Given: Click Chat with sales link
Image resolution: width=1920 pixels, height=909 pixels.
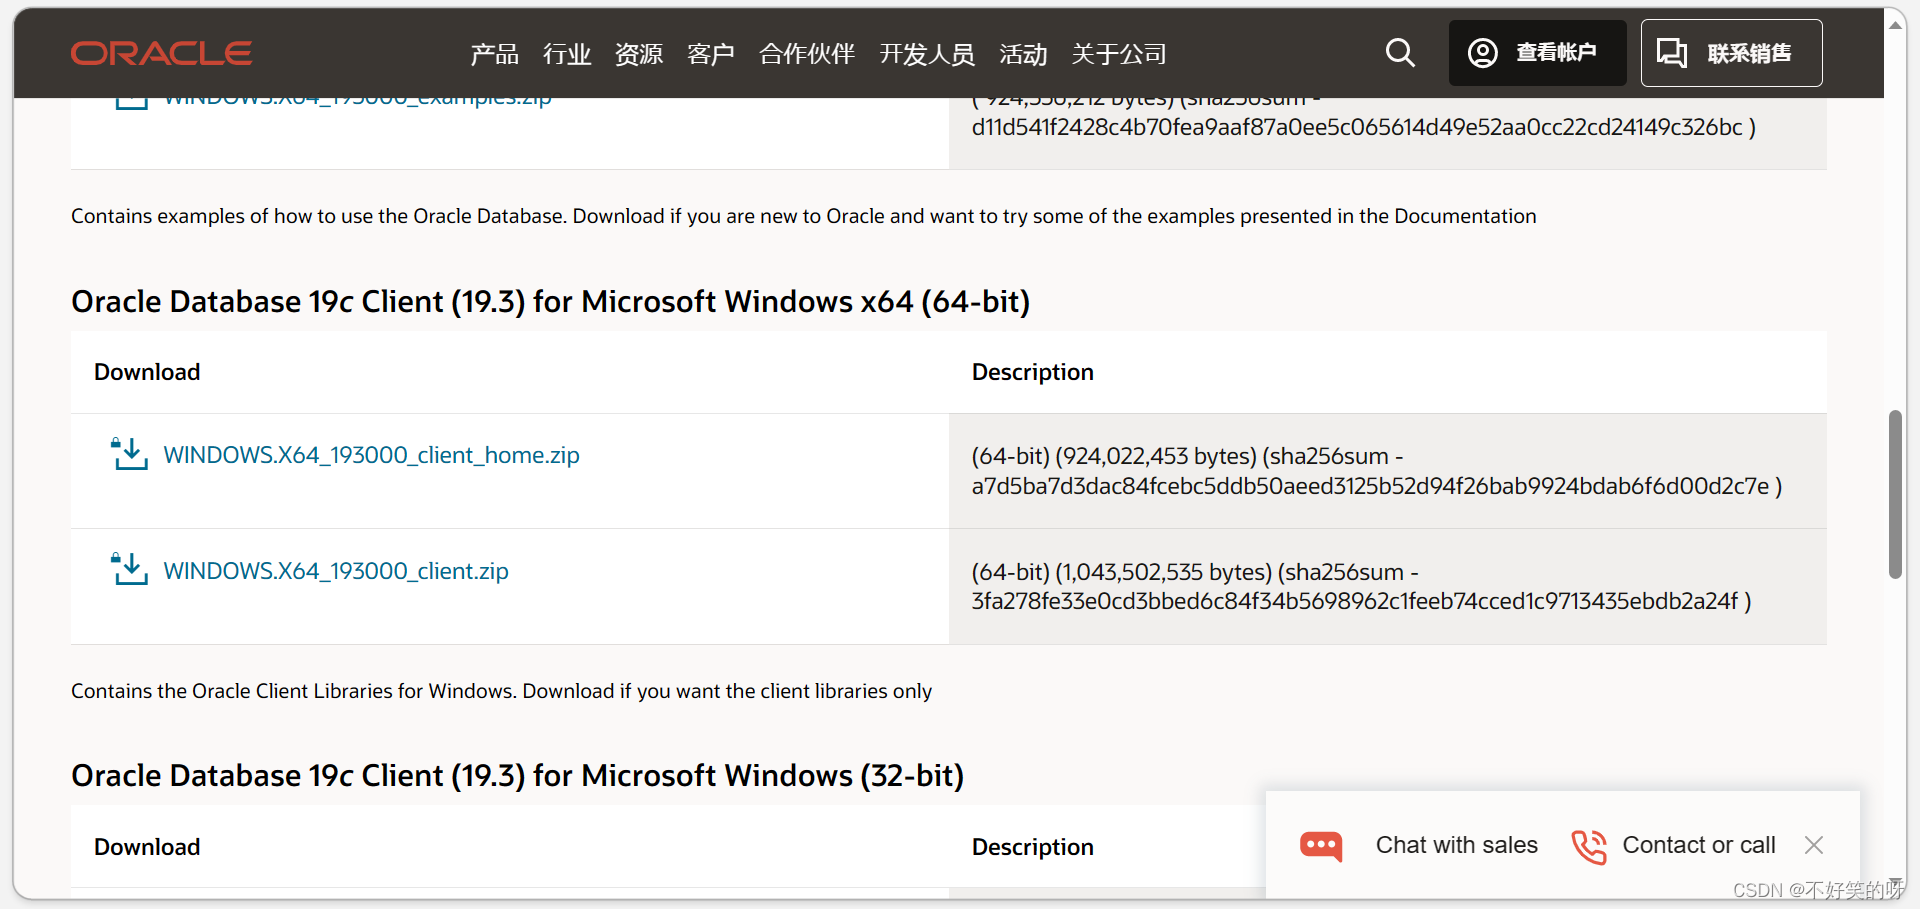Looking at the screenshot, I should pyautogui.click(x=1456, y=845).
